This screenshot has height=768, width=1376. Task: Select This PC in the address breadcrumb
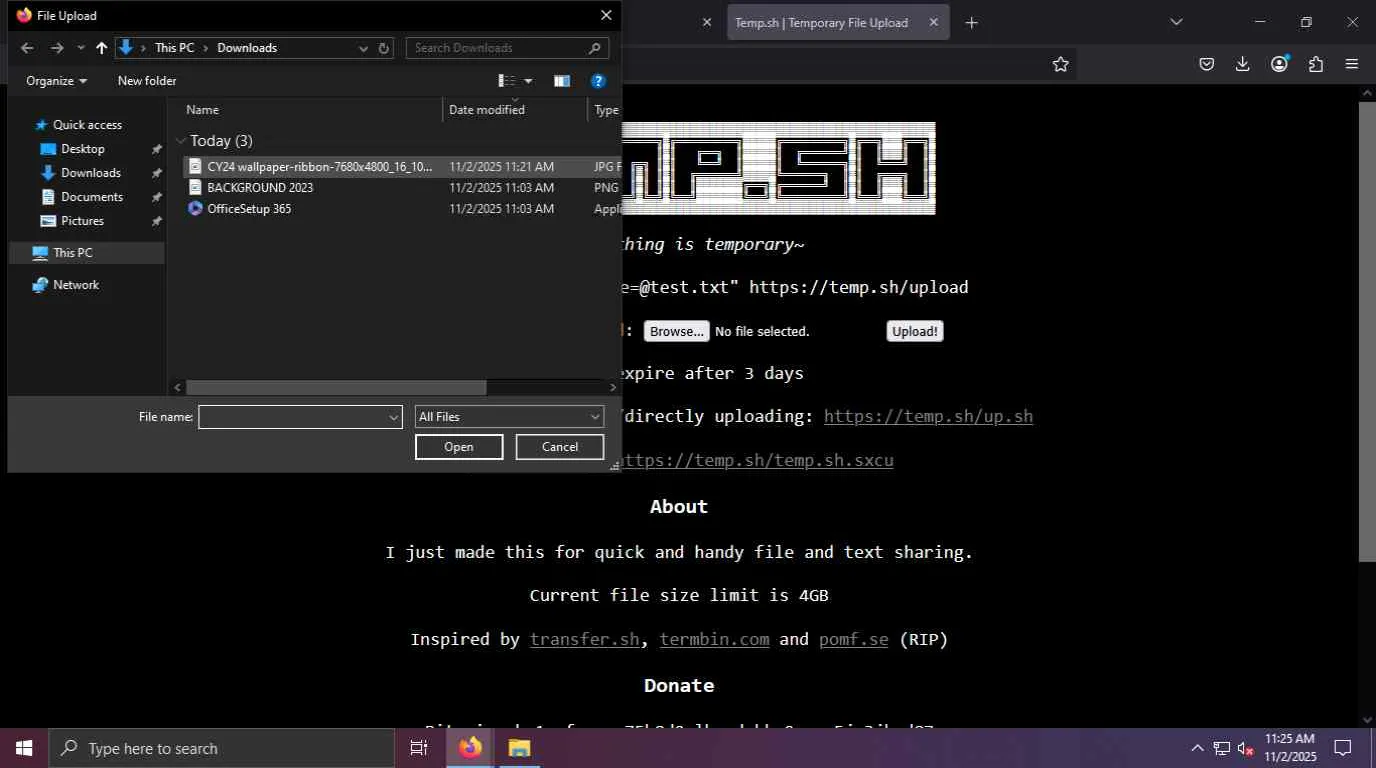[x=174, y=48]
